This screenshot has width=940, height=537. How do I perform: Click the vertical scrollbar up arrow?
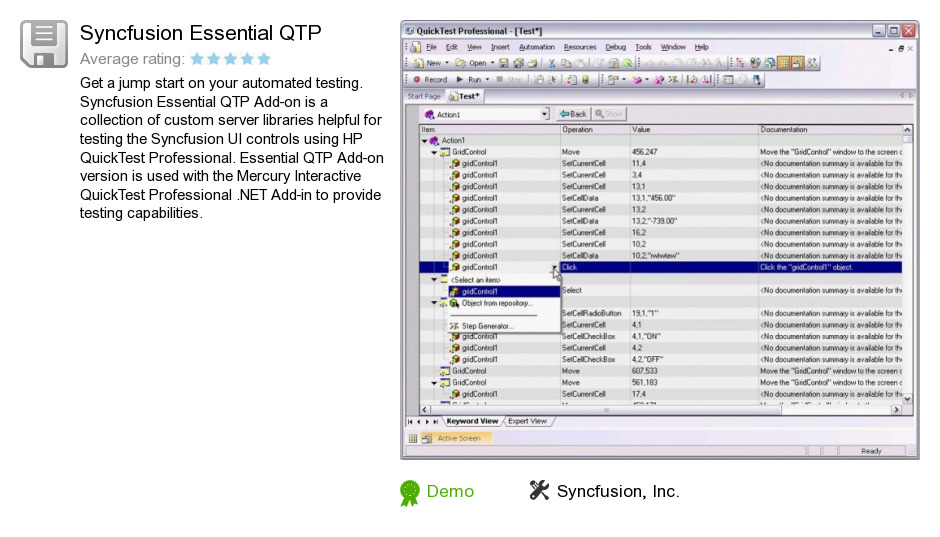pyautogui.click(x=907, y=130)
